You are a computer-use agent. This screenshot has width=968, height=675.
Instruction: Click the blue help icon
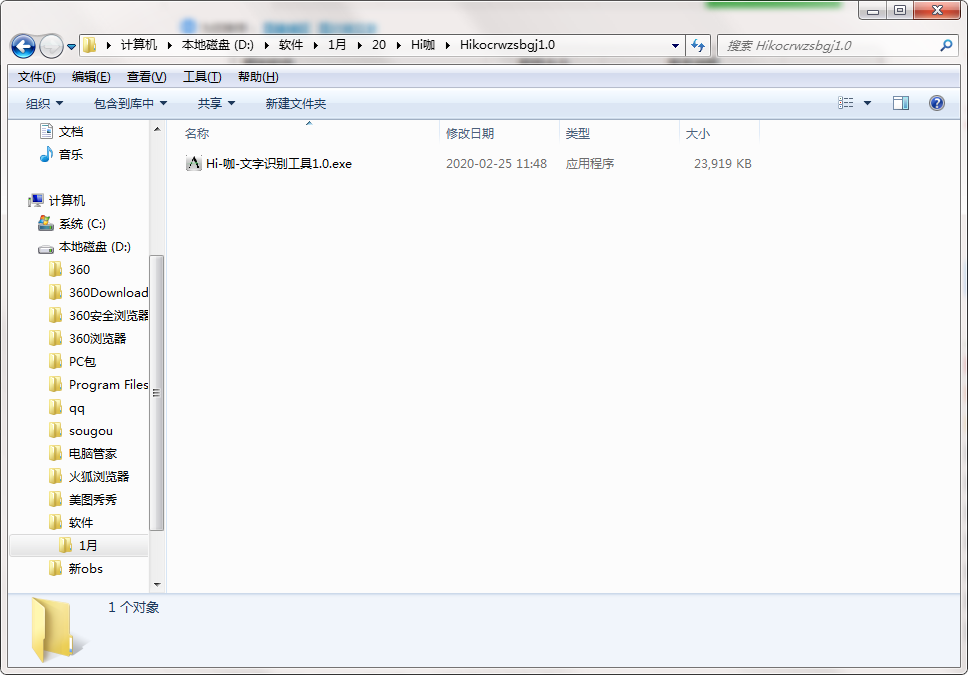(937, 103)
